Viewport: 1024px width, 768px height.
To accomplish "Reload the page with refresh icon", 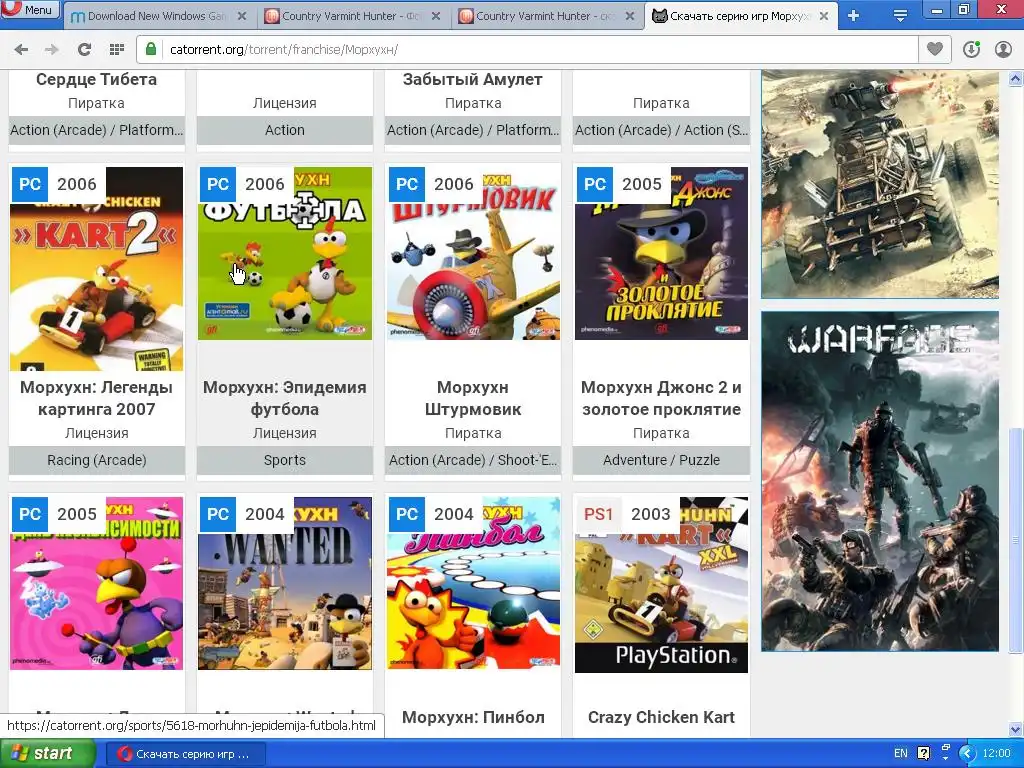I will 84,50.
